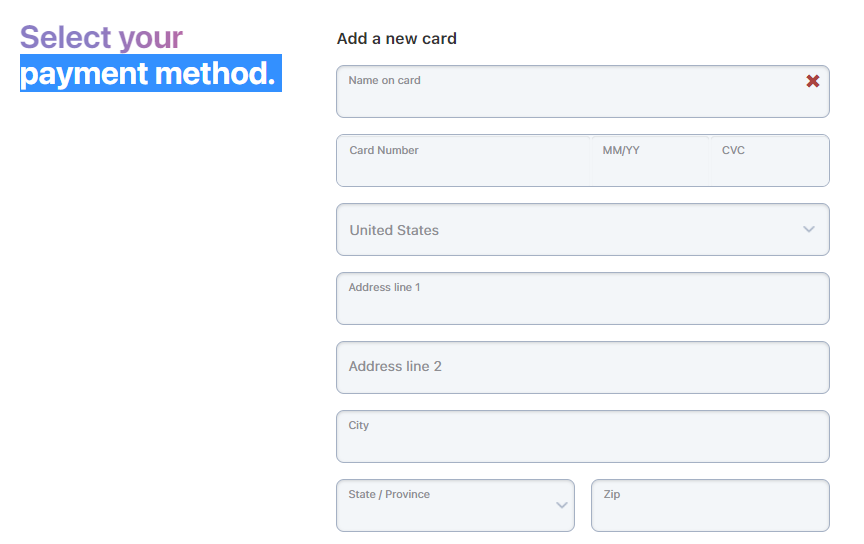This screenshot has height=544, width=864.
Task: Click the 'Add a new card' heading
Action: [x=397, y=39]
